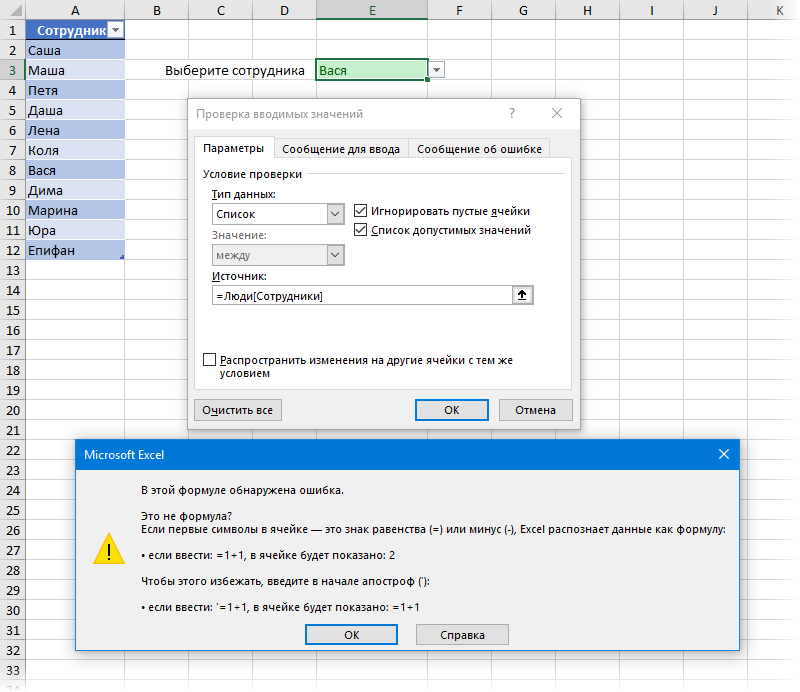The image size is (800, 692).
Task: Enable Распространить изменения на другие ячейки checkbox
Action: tap(209, 360)
